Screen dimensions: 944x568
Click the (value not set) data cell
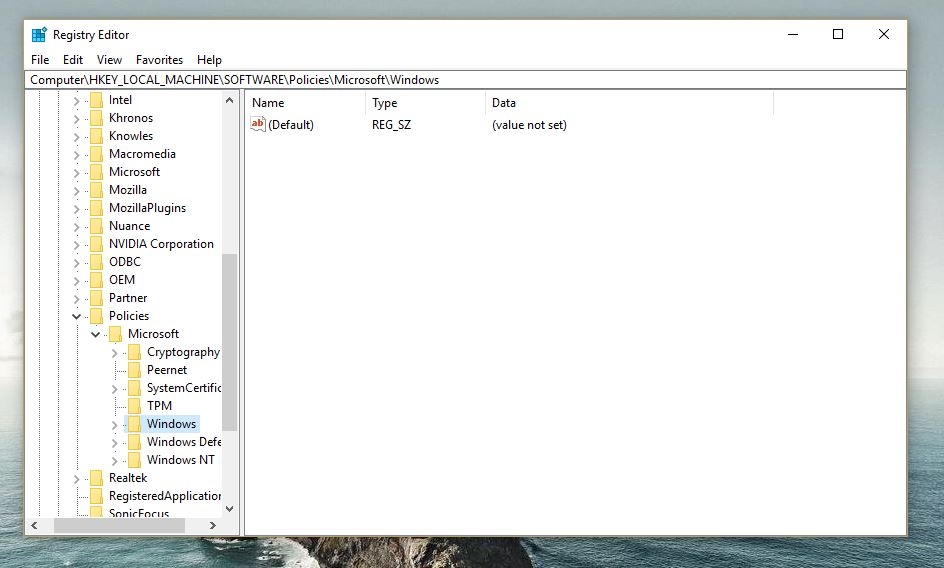pos(529,125)
